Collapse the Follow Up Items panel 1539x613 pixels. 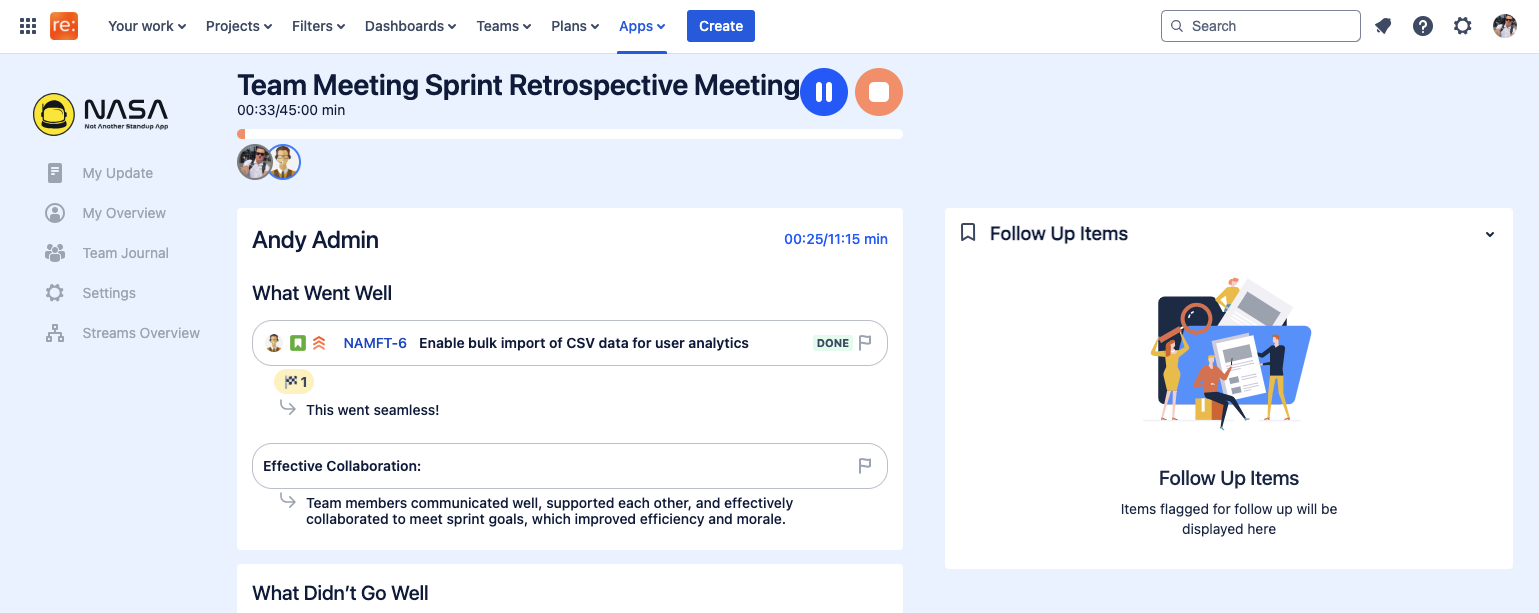1490,234
